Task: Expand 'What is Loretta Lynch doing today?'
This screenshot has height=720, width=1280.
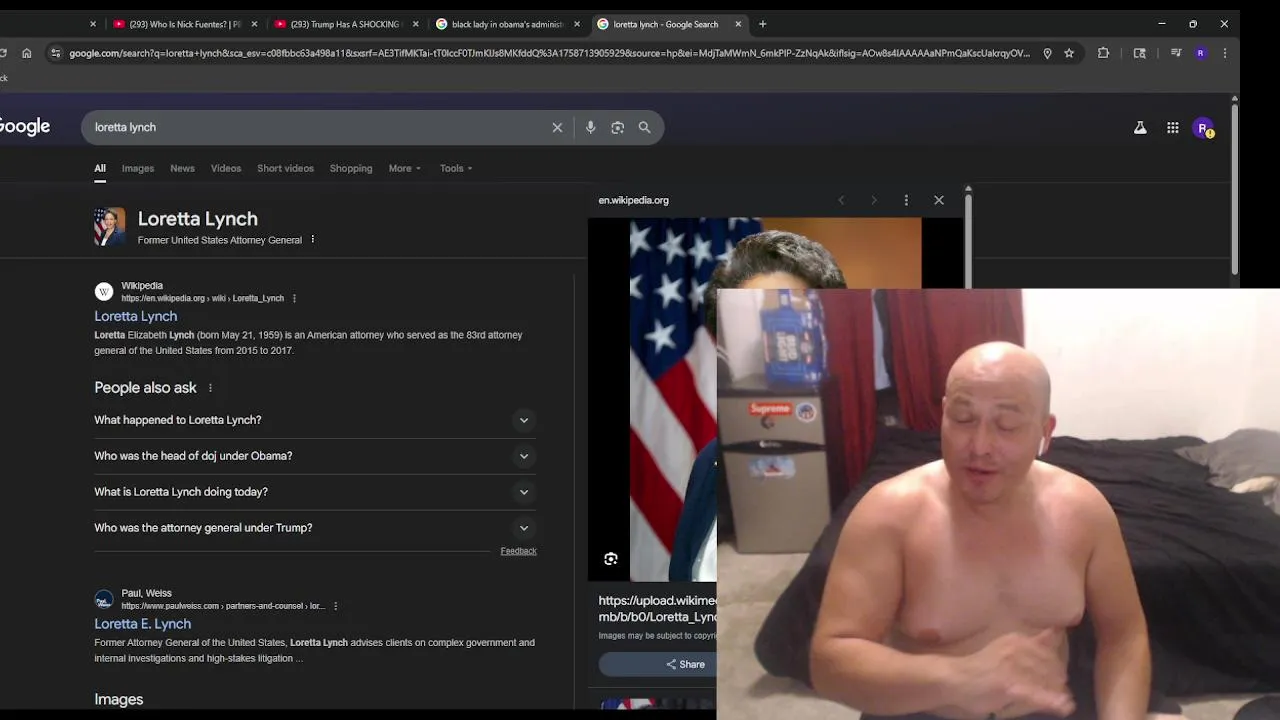Action: point(315,492)
